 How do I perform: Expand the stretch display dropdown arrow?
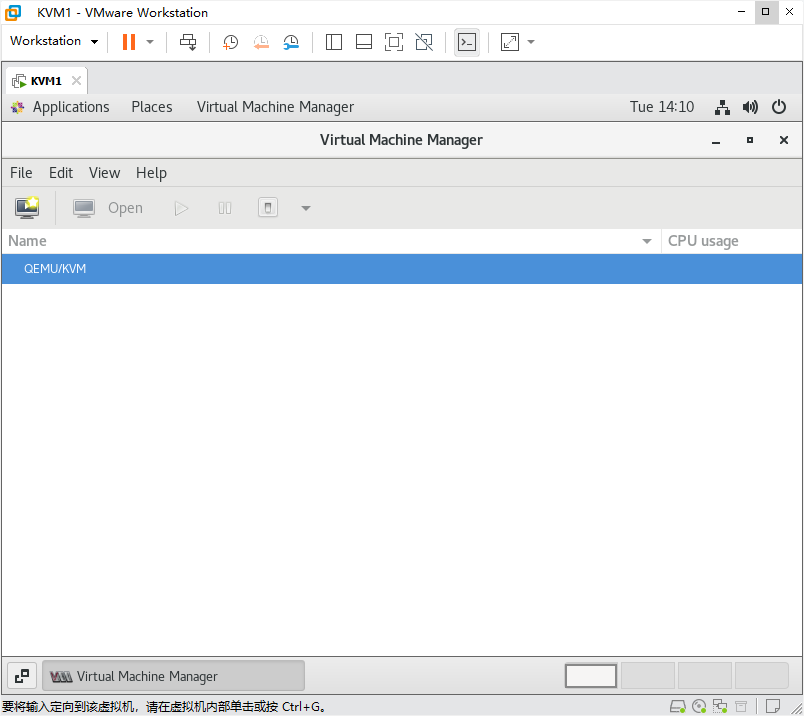tap(531, 42)
